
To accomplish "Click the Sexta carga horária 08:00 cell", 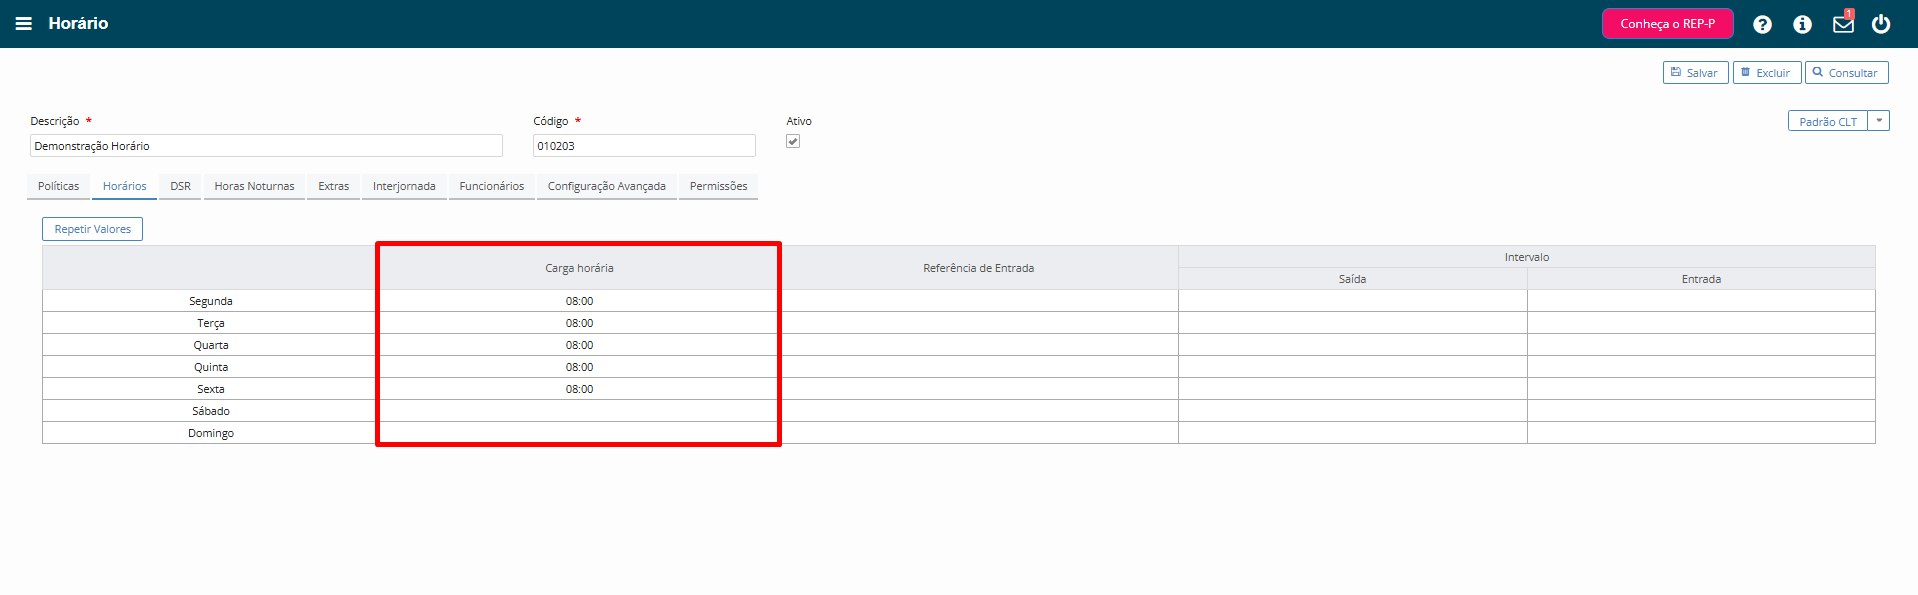I will click(579, 389).
